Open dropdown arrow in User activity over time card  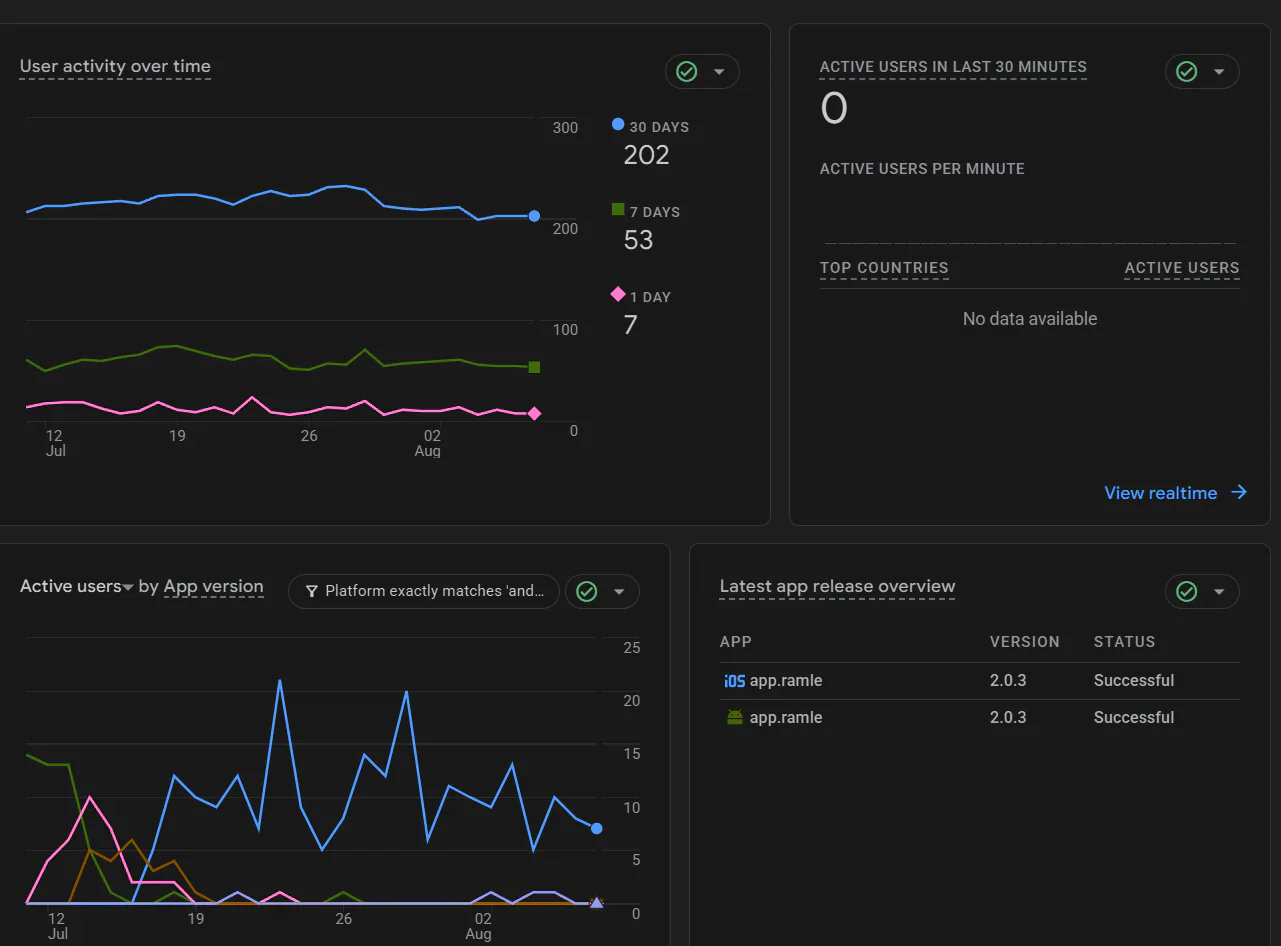[719, 72]
